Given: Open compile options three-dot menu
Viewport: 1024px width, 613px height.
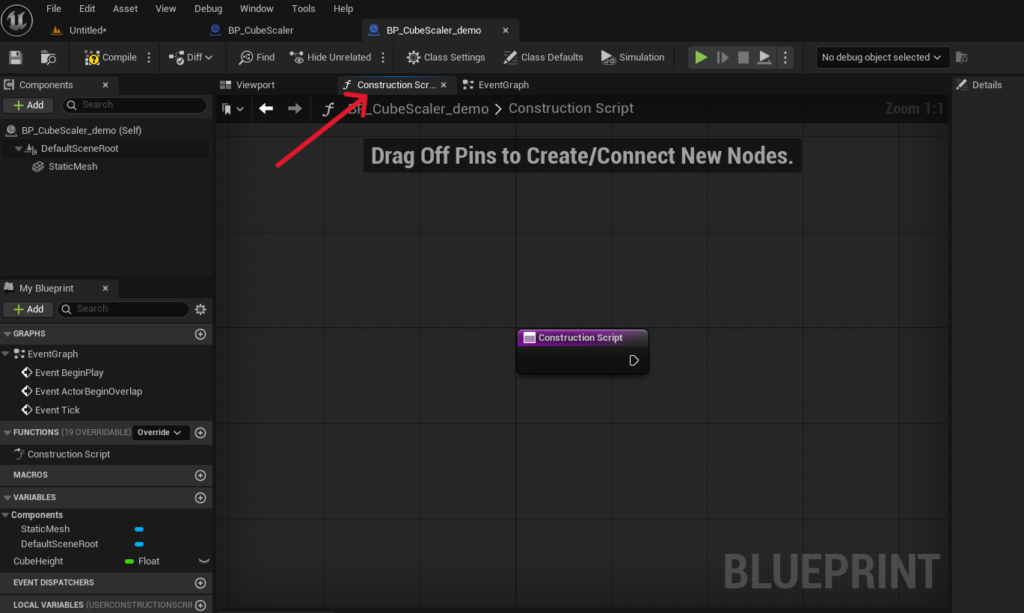Looking at the screenshot, I should coord(149,57).
